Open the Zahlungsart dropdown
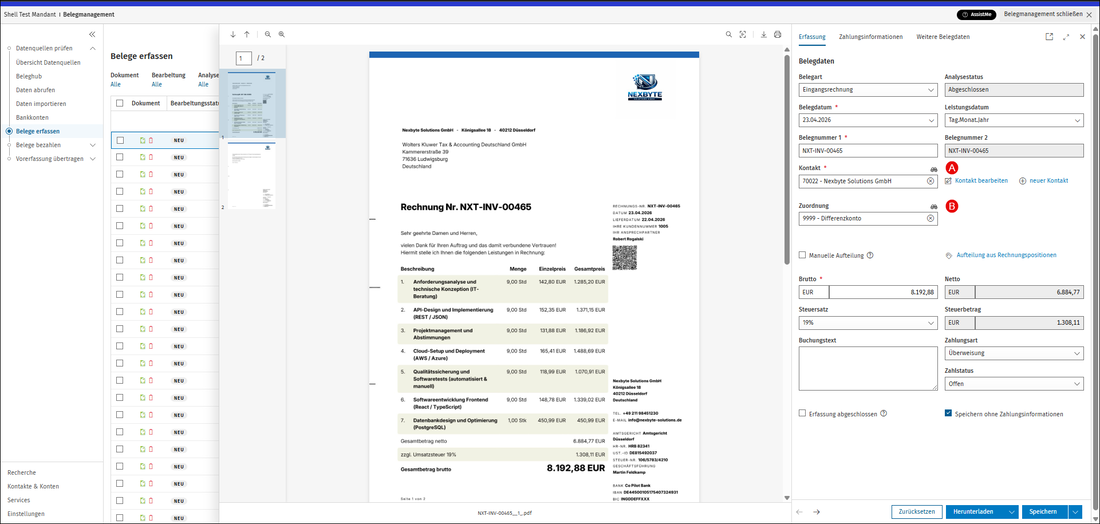Image resolution: width=1100 pixels, height=524 pixels. [1014, 354]
